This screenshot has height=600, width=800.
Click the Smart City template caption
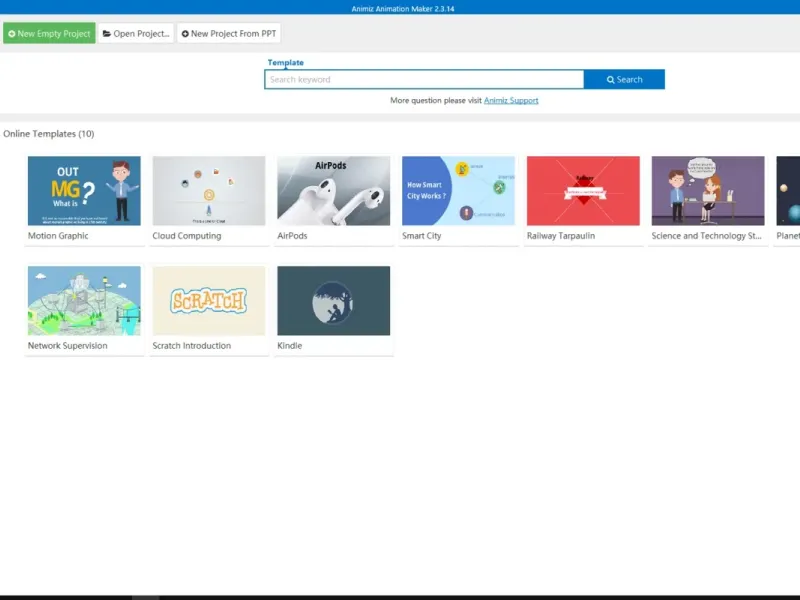[421, 236]
